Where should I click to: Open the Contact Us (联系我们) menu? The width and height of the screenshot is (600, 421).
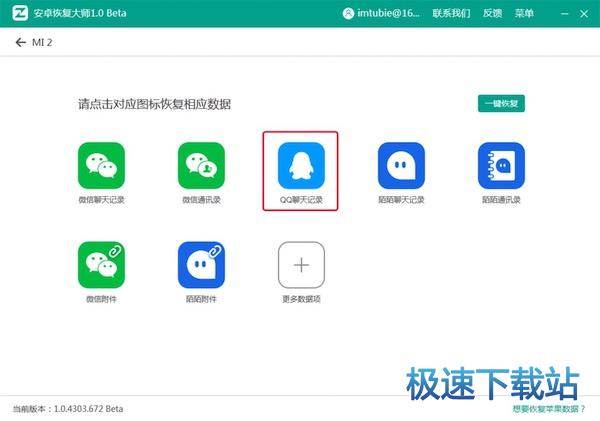point(451,13)
